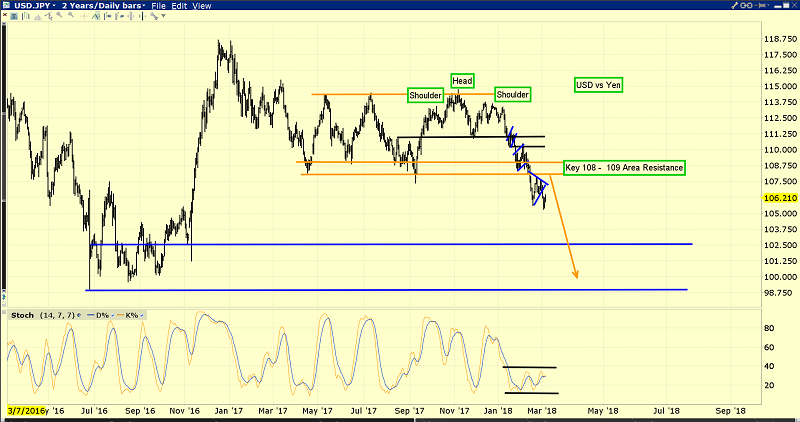Open the File menu
Screen dimensions: 800x422
[x=158, y=6]
